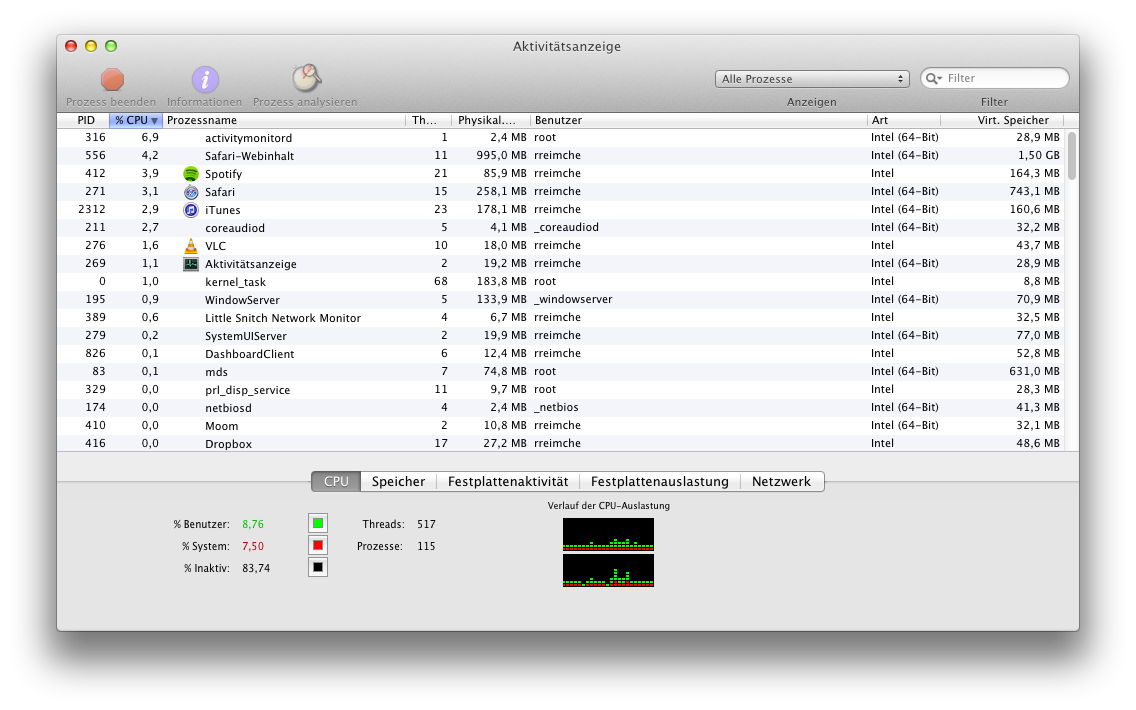Select the Safari-Webinhalt process row
This screenshot has width=1136, height=710.
pos(561,156)
